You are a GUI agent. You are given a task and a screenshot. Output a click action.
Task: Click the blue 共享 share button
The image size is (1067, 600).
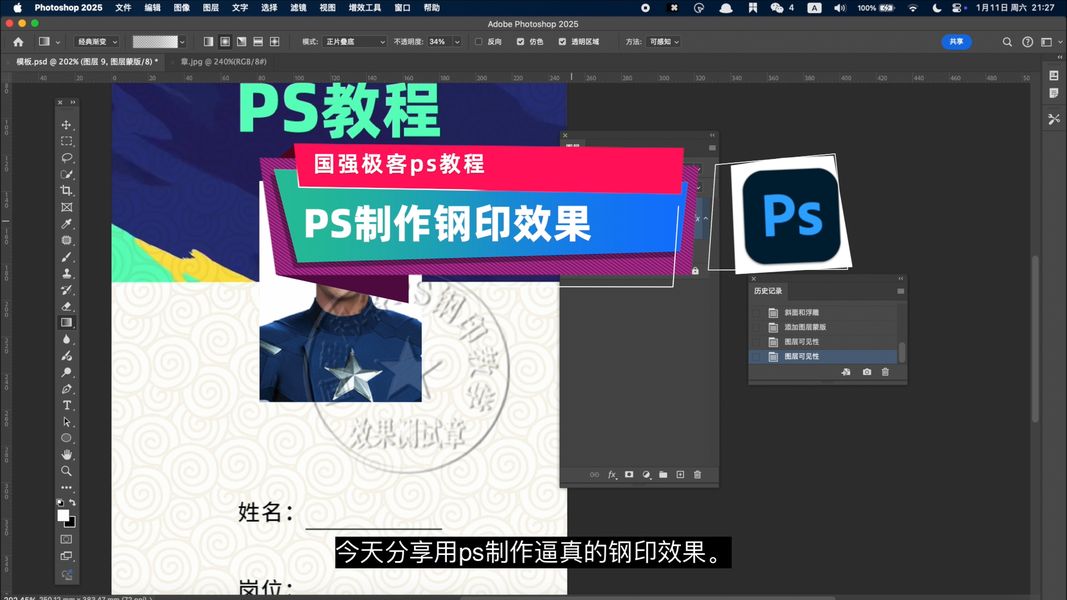click(956, 41)
